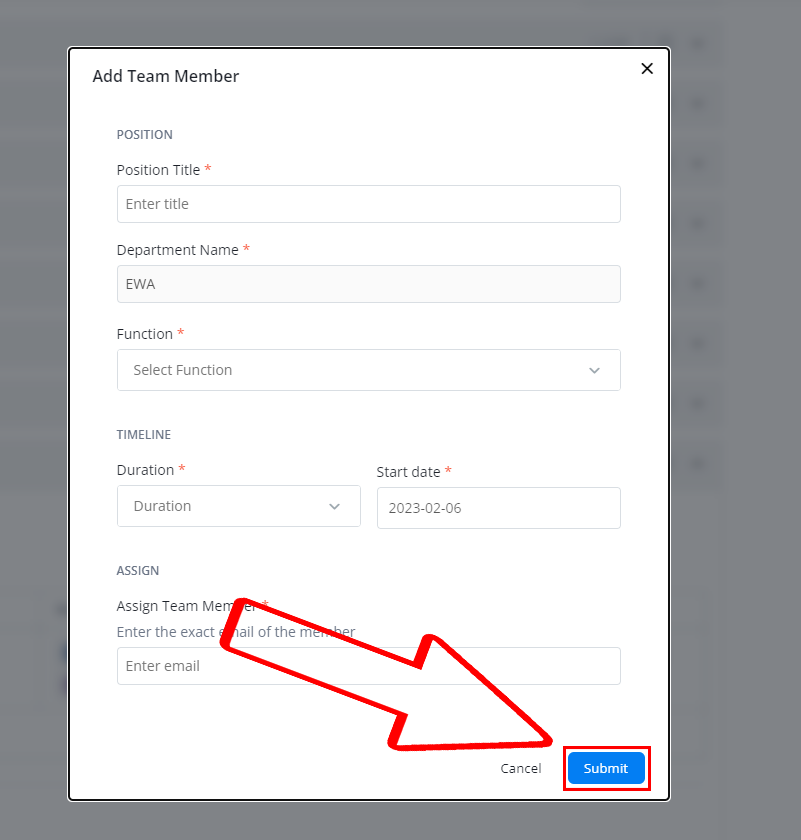Click the Department Name field label
This screenshot has height=840, width=801.
[177, 250]
